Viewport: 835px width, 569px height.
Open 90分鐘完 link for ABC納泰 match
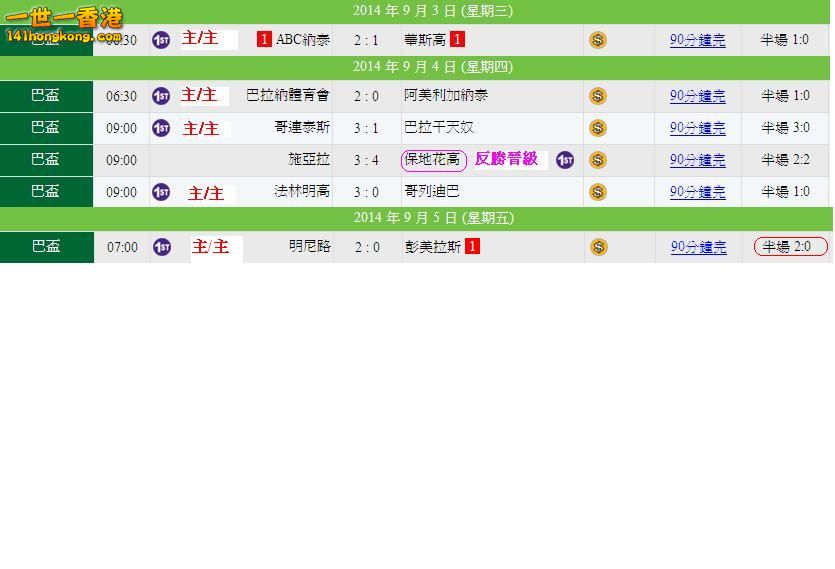tap(698, 40)
